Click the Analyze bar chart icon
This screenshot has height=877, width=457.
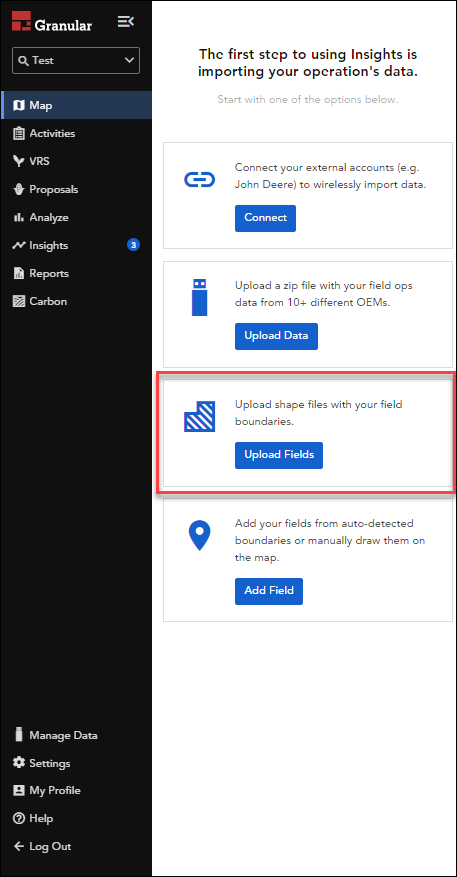click(18, 217)
